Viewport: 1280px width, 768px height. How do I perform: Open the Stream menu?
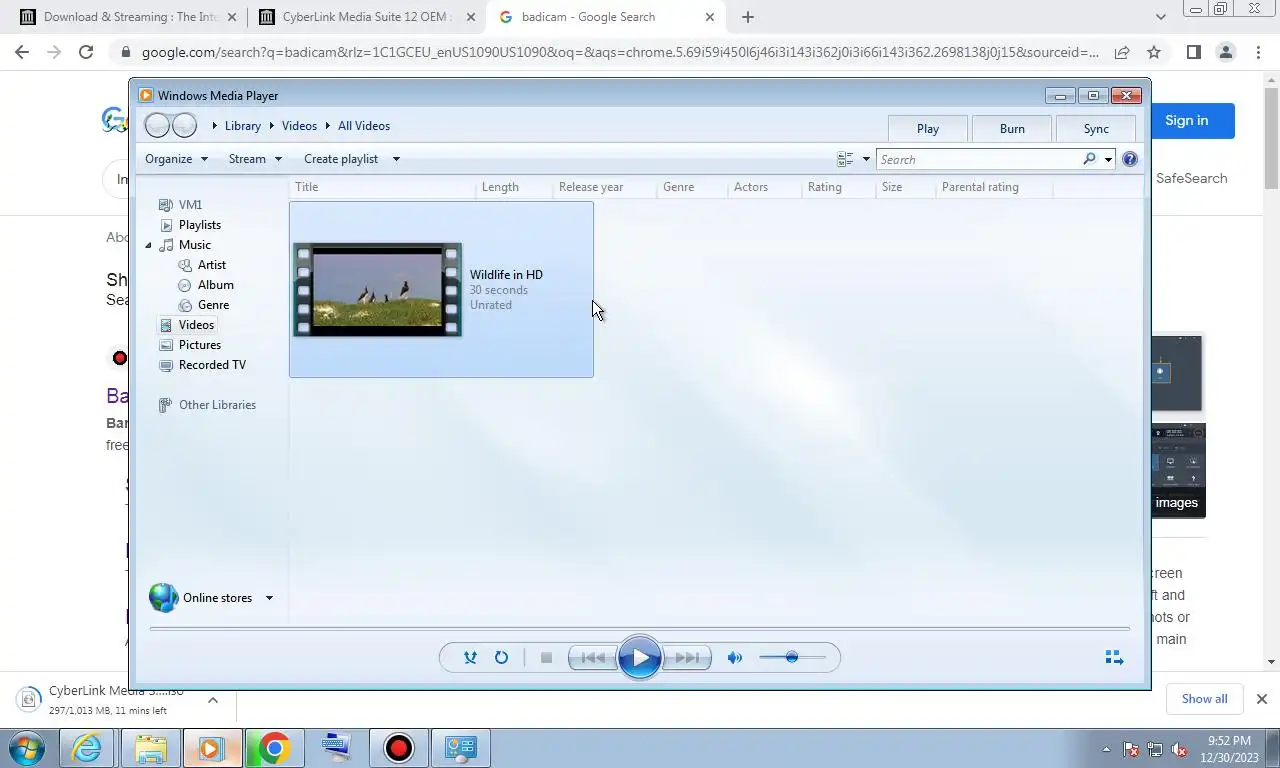tap(255, 159)
